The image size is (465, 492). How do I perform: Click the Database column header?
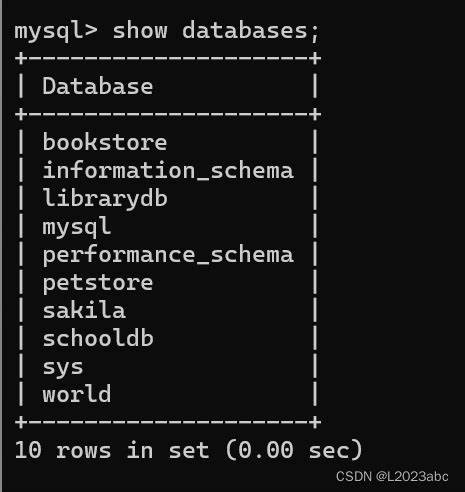[98, 86]
